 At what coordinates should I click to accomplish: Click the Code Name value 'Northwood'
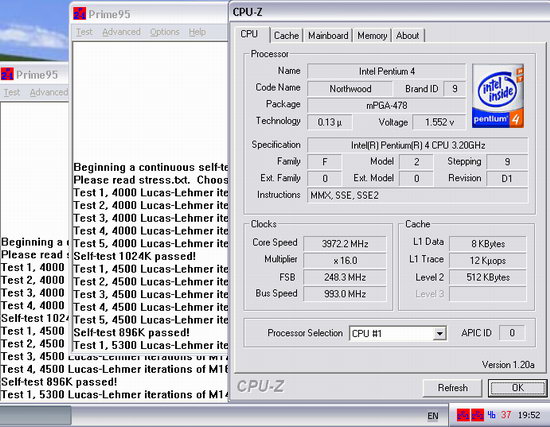point(350,89)
